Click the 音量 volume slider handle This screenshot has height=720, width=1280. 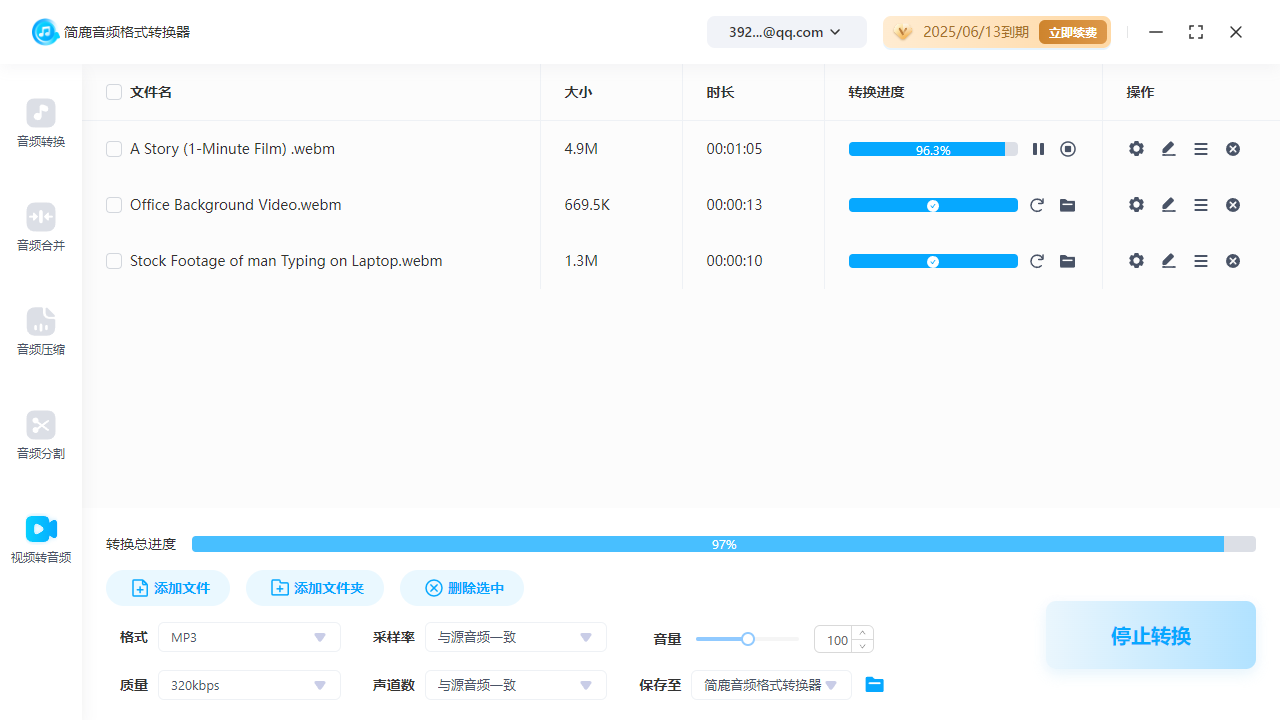coord(748,639)
